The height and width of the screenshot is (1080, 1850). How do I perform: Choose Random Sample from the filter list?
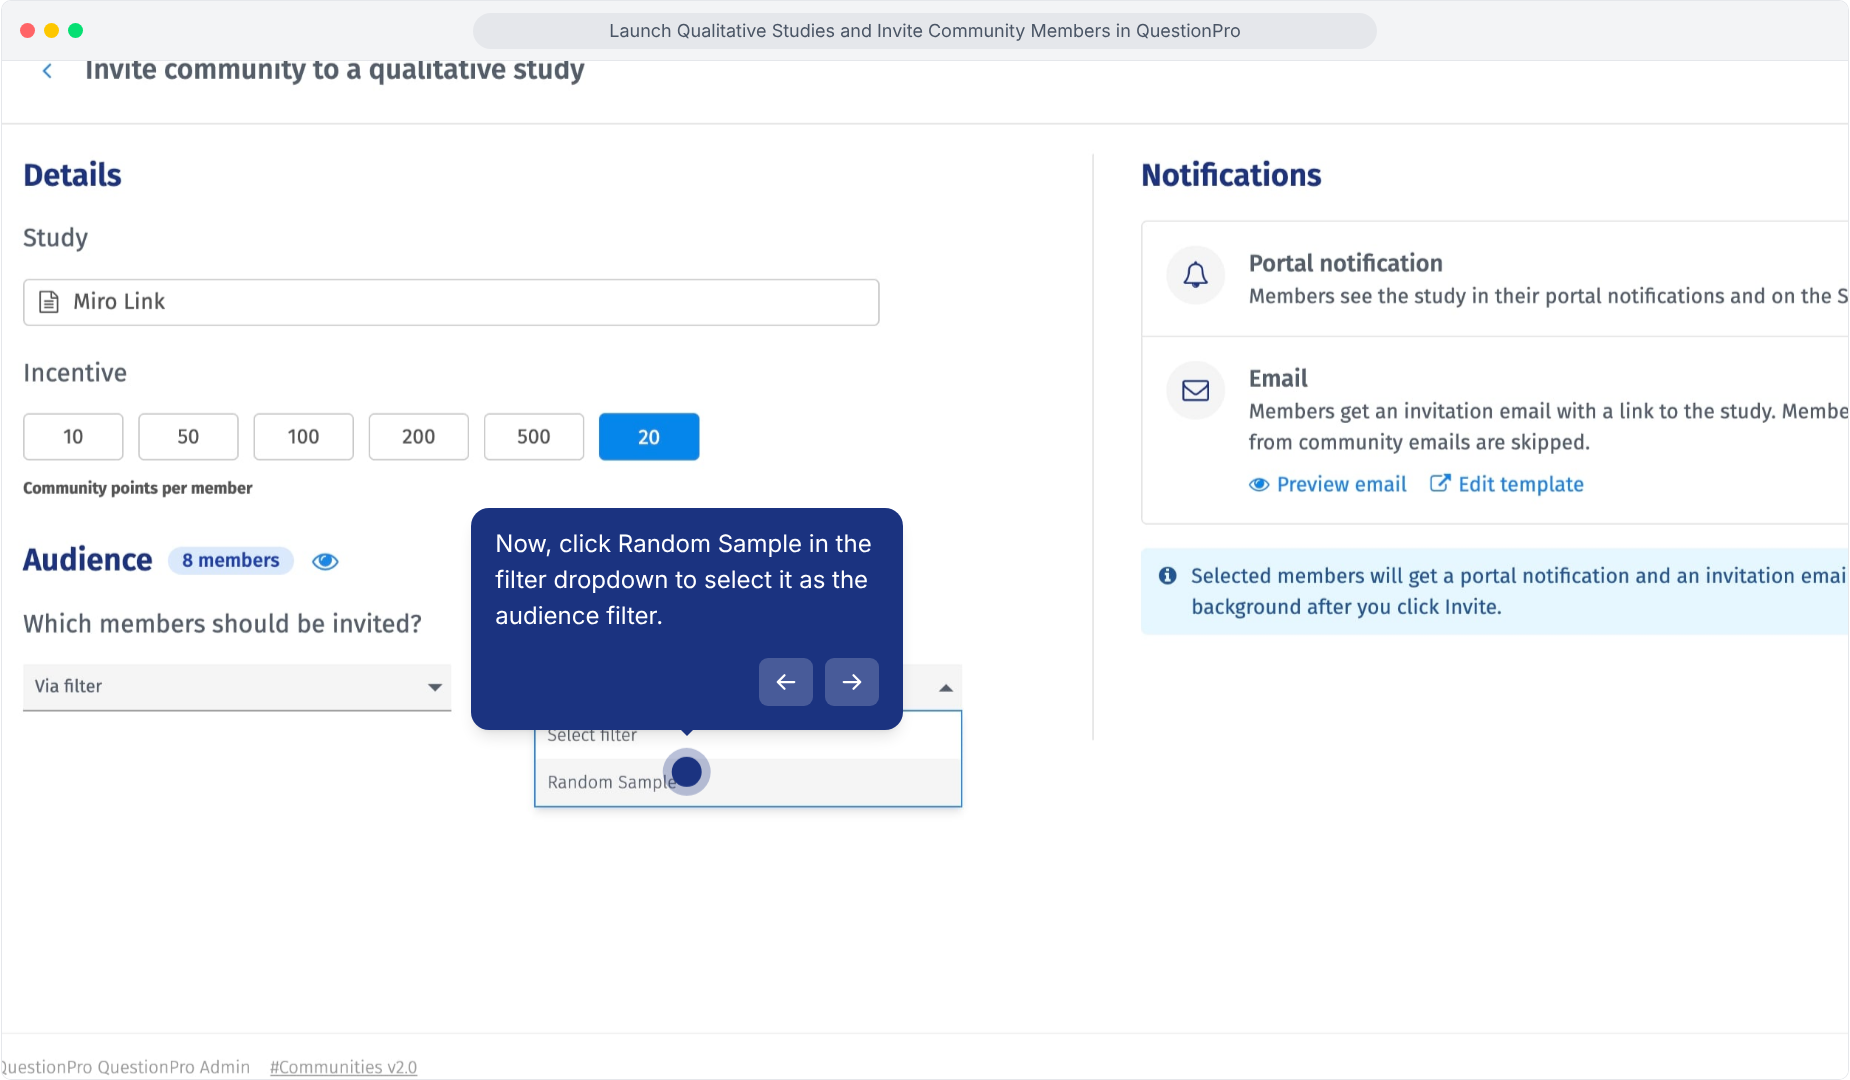(x=748, y=782)
